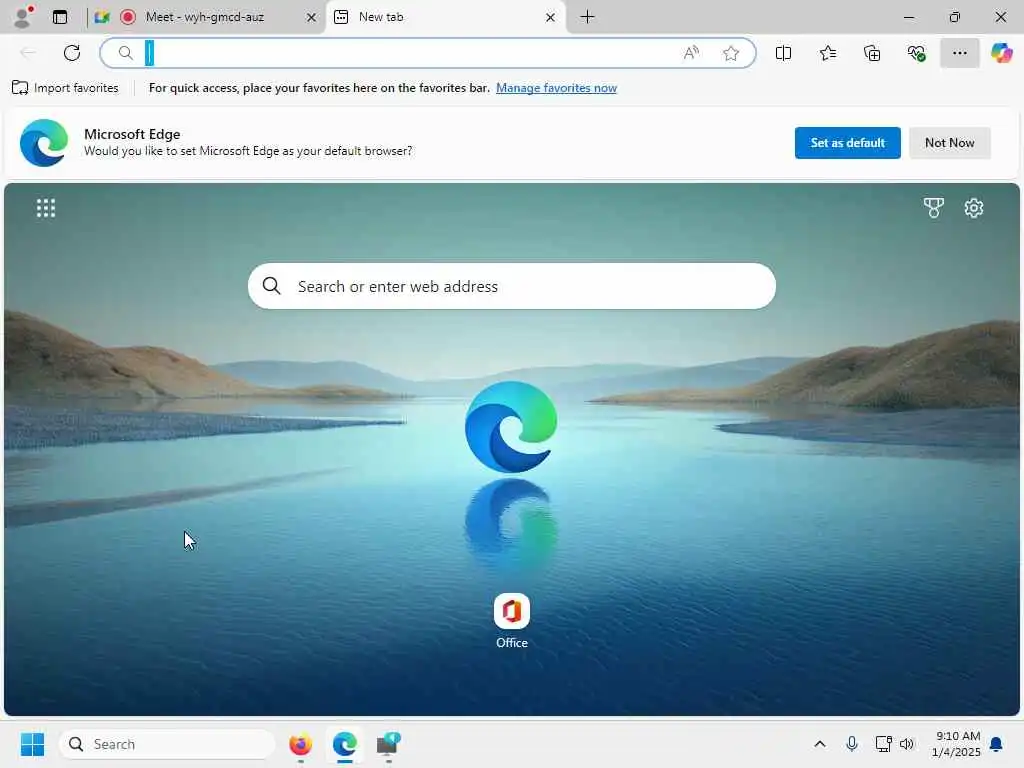
Task: Click Set as default button
Action: (847, 142)
